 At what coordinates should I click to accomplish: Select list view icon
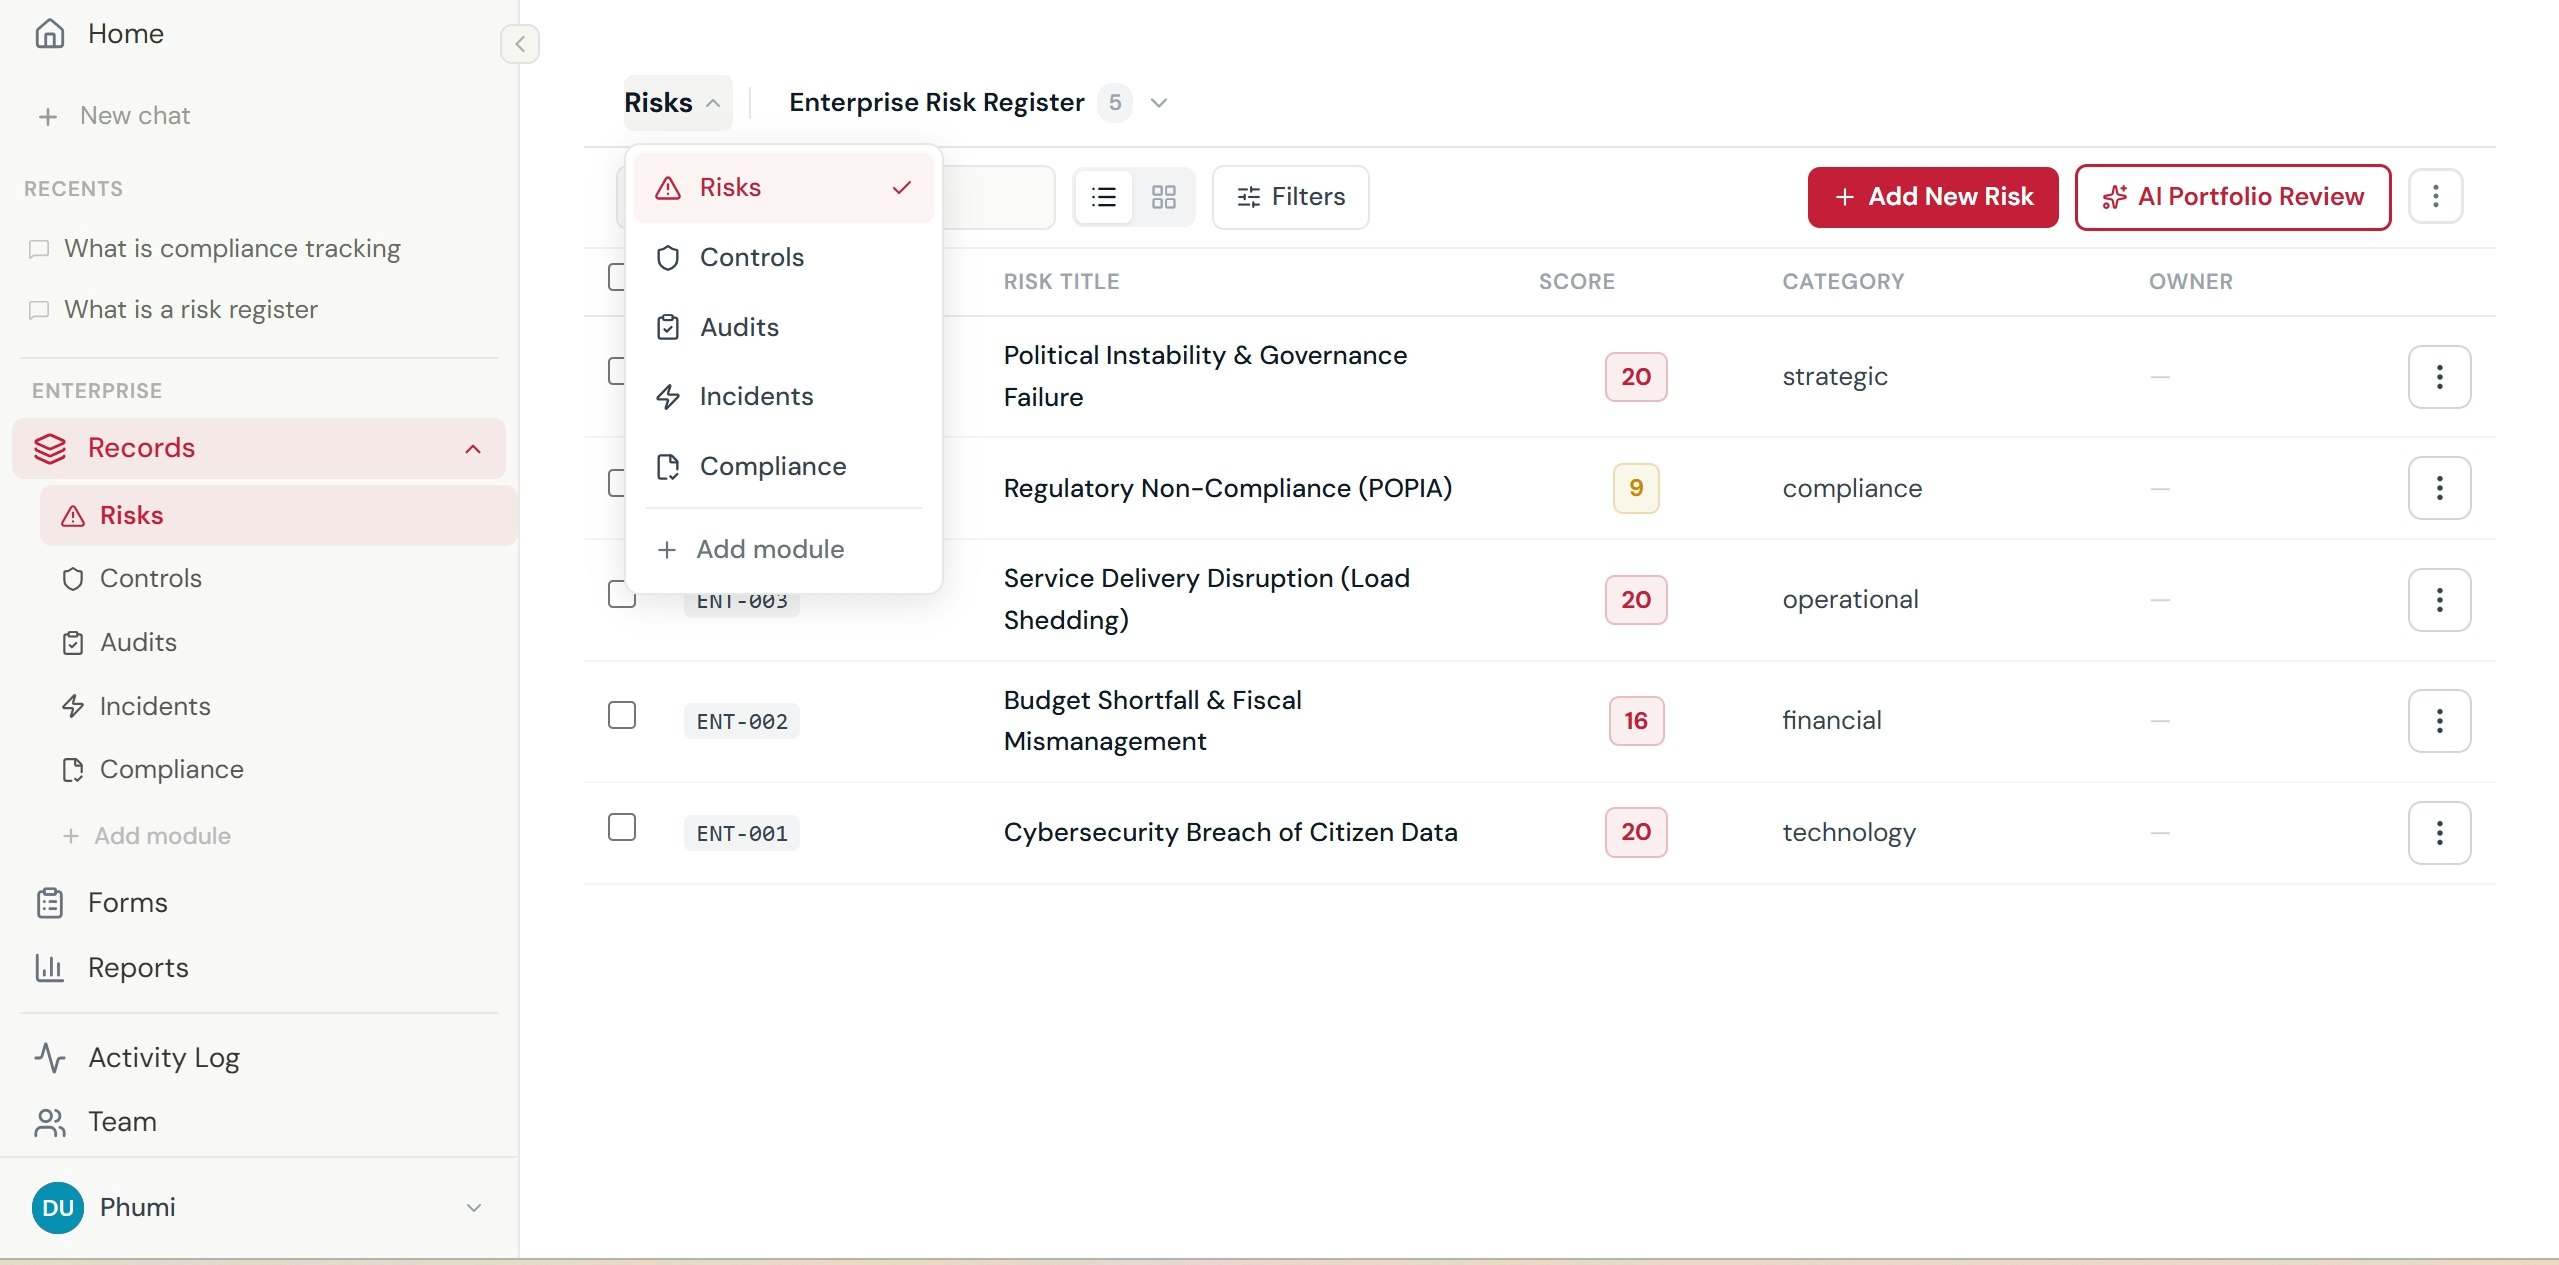1103,197
